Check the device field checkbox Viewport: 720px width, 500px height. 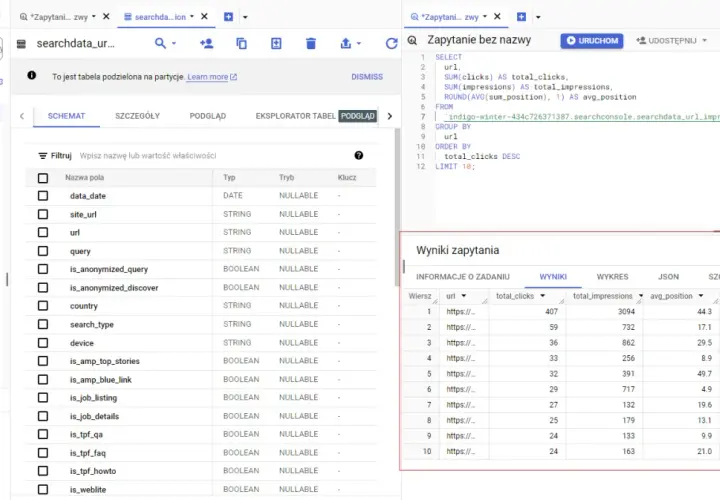43,343
